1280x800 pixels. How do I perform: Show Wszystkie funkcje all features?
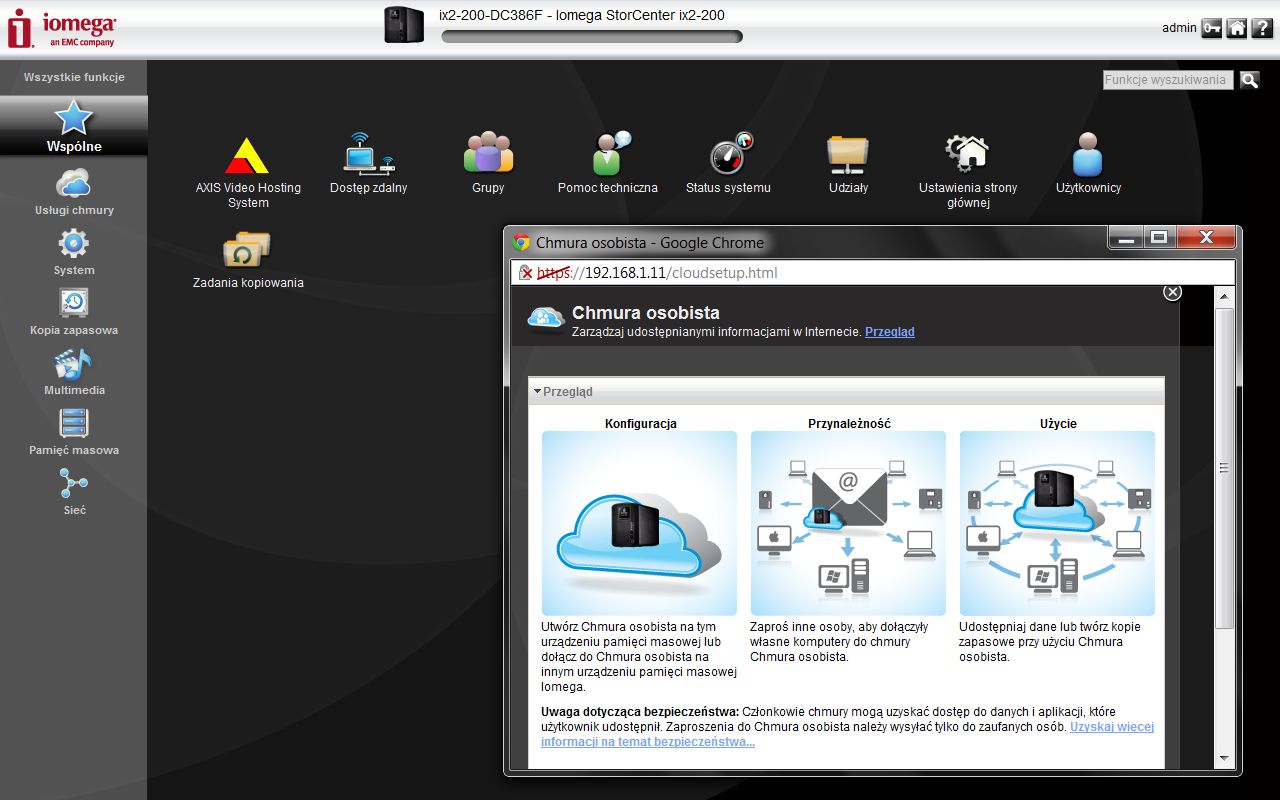click(74, 77)
